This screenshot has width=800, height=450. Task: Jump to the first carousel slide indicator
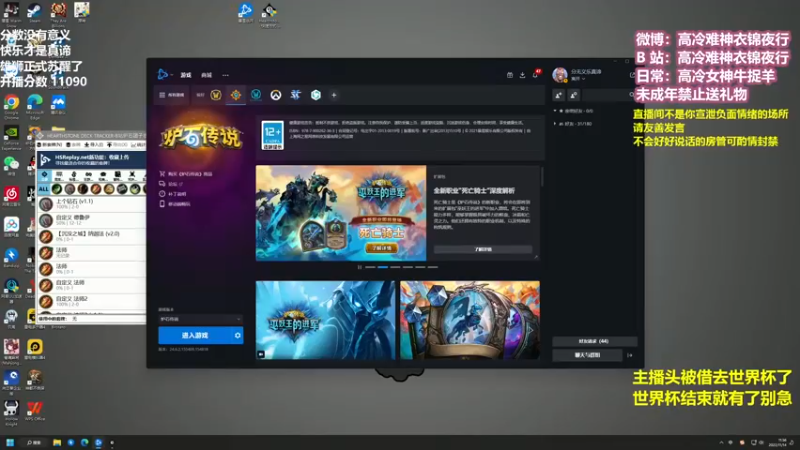click(x=370, y=267)
